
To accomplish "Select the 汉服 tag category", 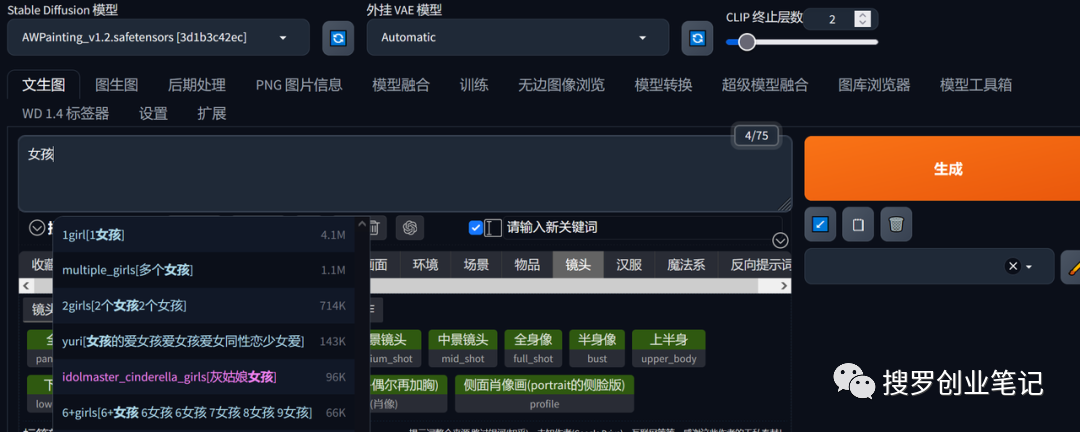I will click(629, 265).
